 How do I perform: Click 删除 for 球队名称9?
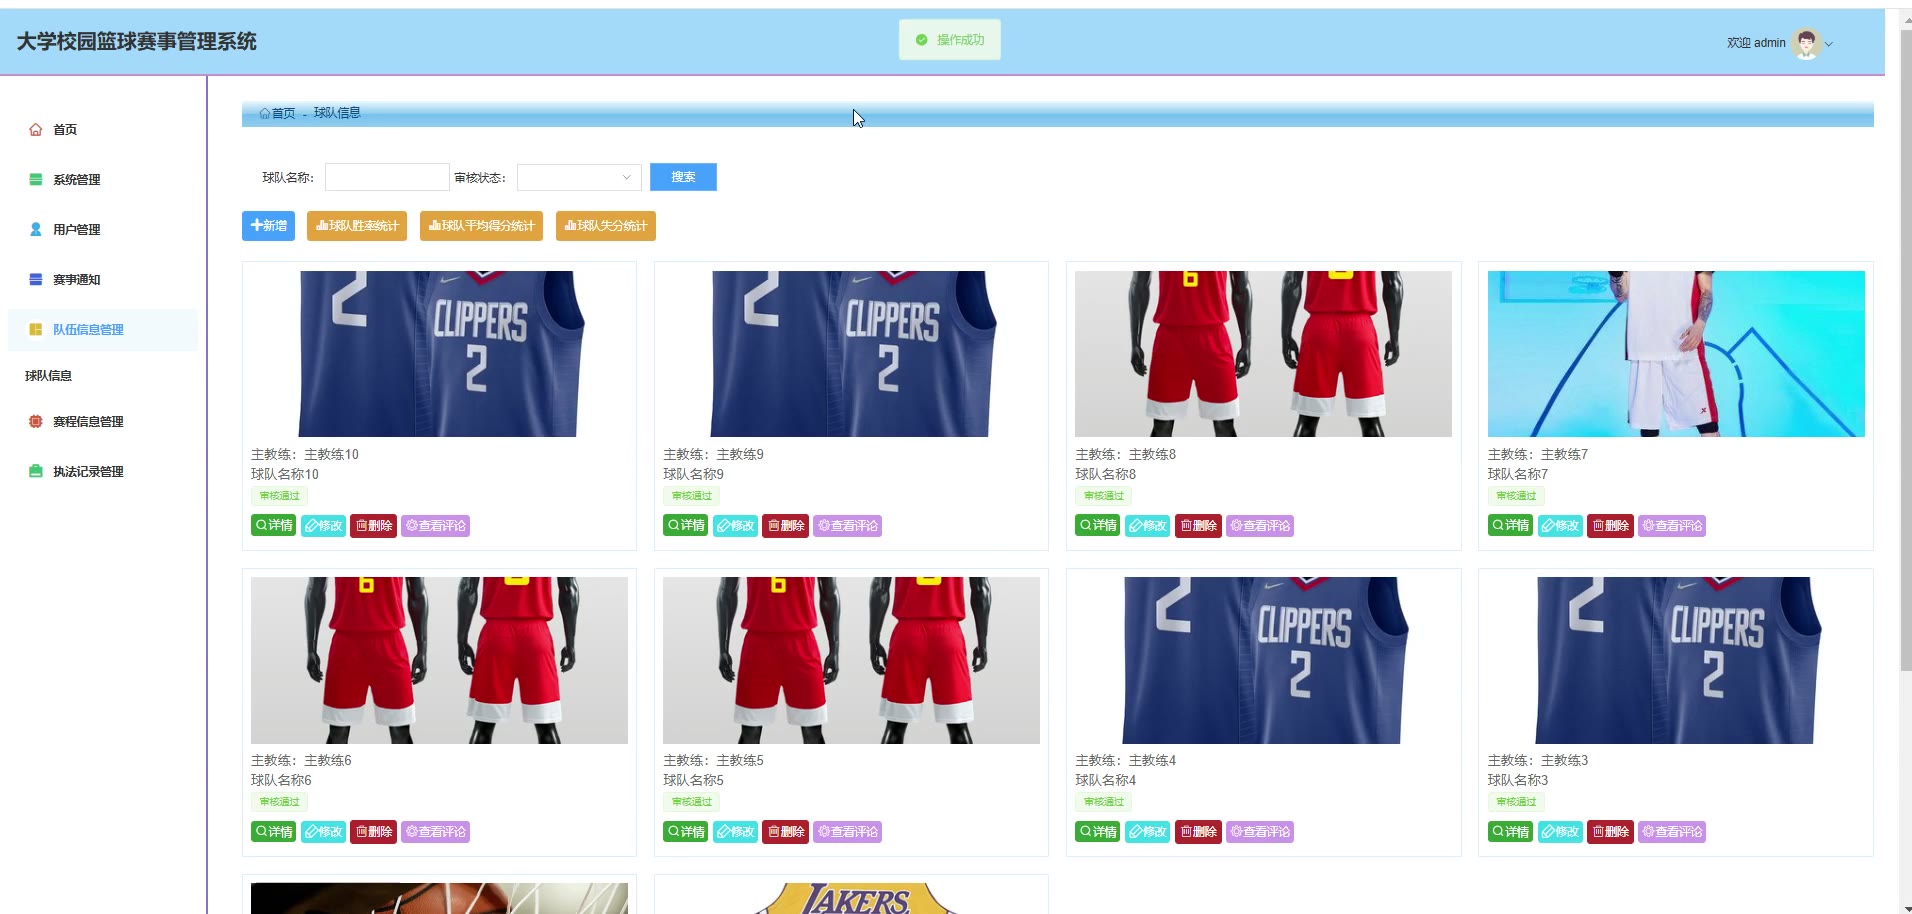(785, 526)
